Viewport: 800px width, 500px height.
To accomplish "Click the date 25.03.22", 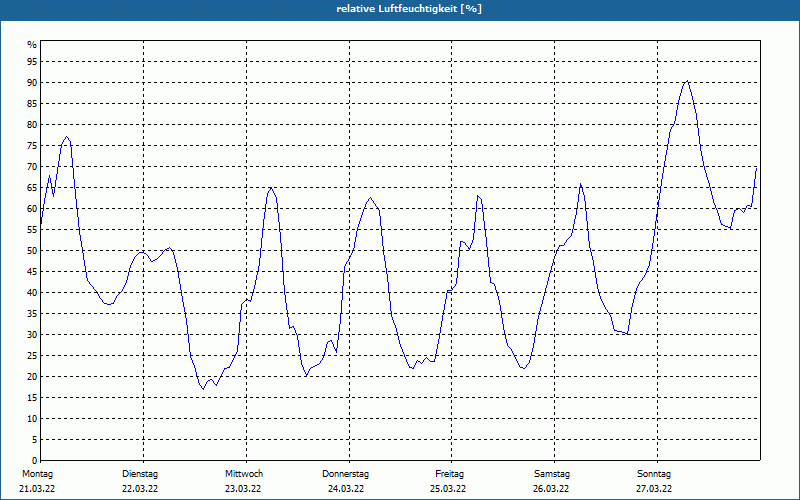I will click(x=448, y=489).
